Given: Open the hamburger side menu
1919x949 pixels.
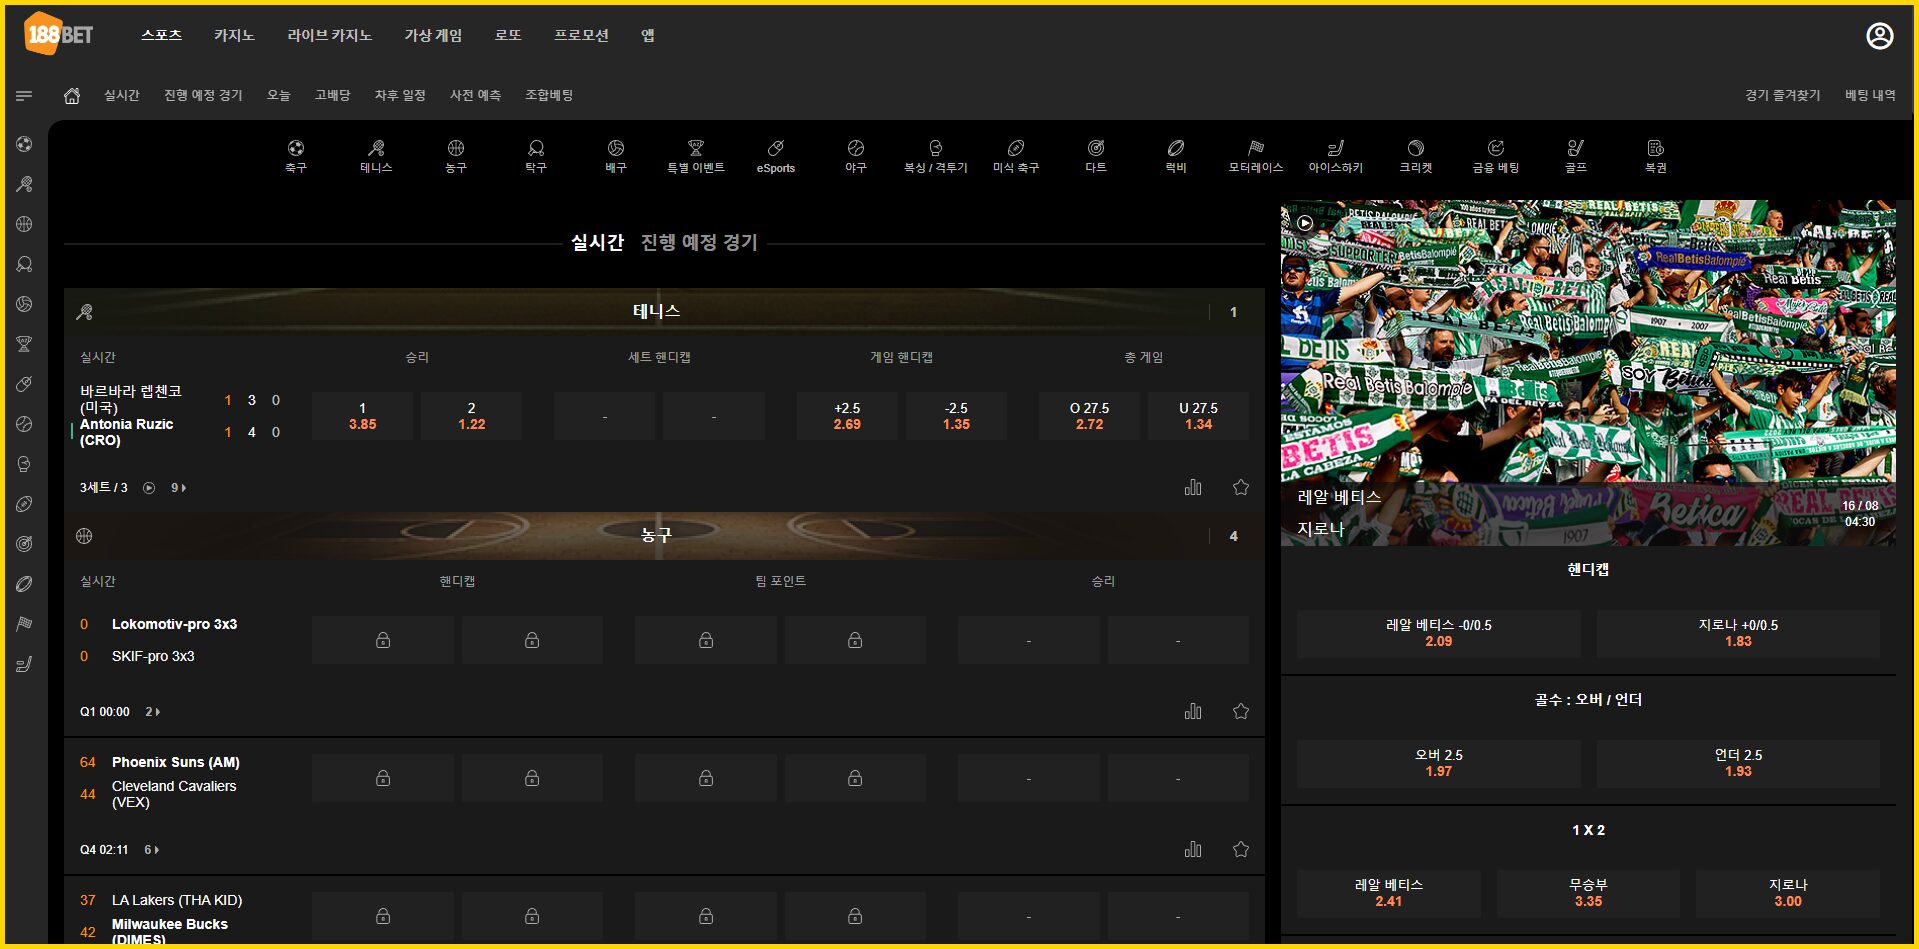Looking at the screenshot, I should [24, 95].
